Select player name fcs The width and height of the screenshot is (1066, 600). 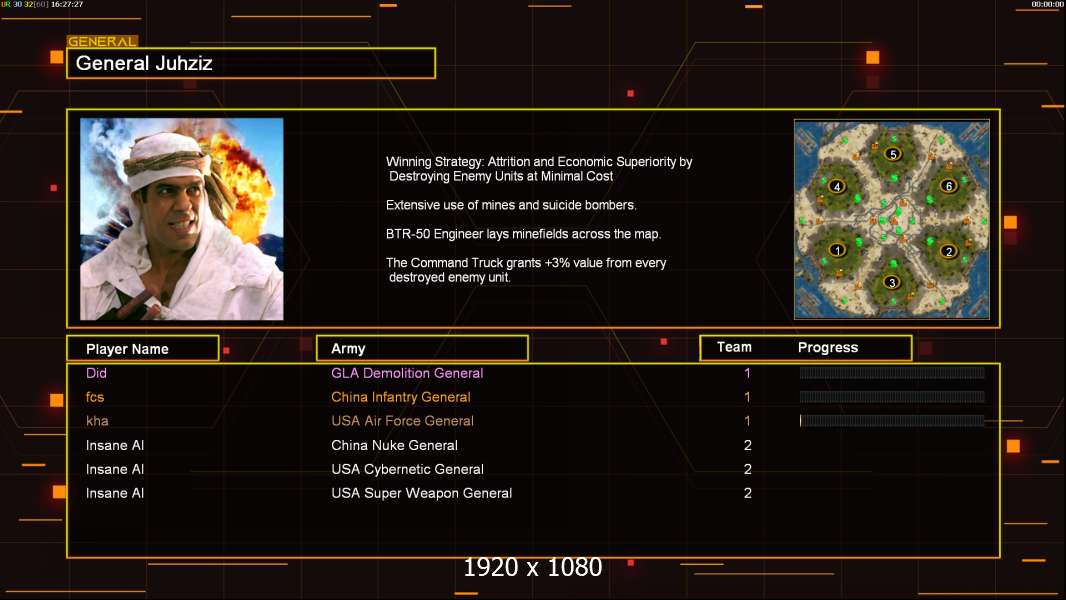[x=94, y=397]
